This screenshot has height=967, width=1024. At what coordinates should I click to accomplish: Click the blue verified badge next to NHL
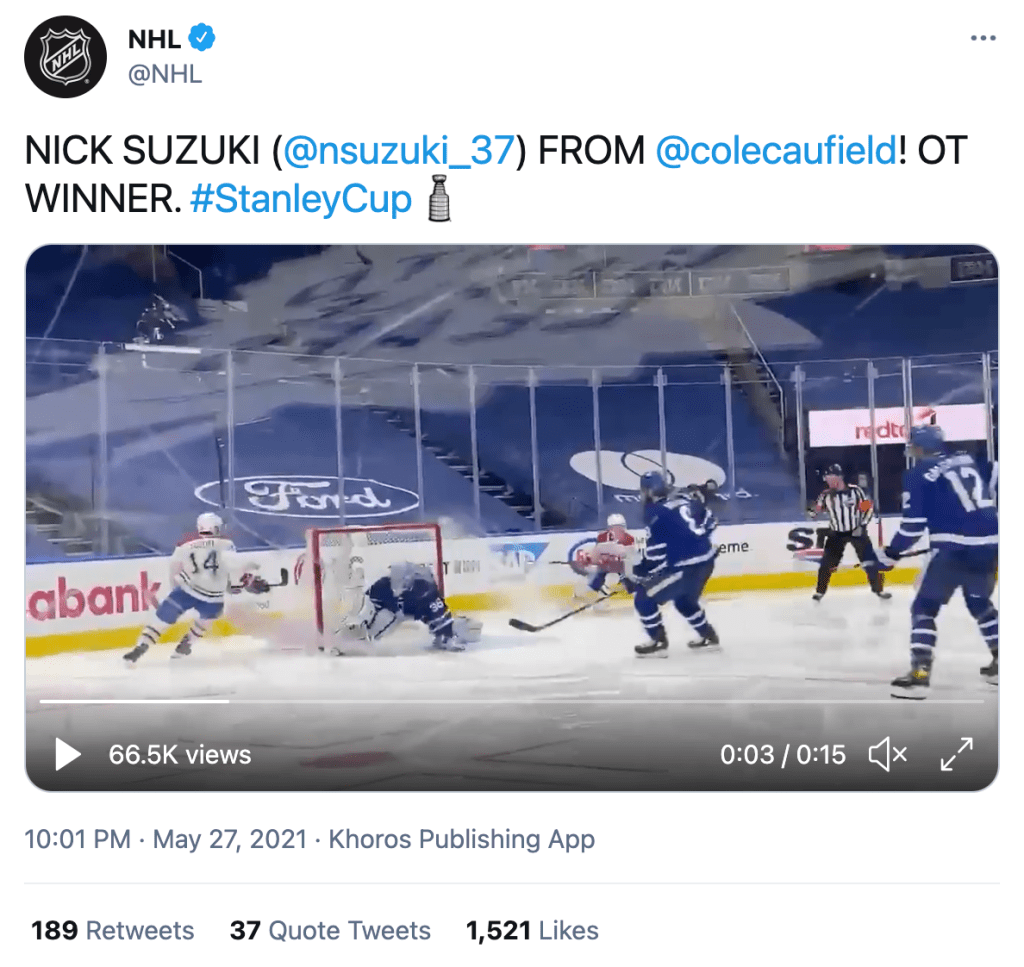point(204,40)
